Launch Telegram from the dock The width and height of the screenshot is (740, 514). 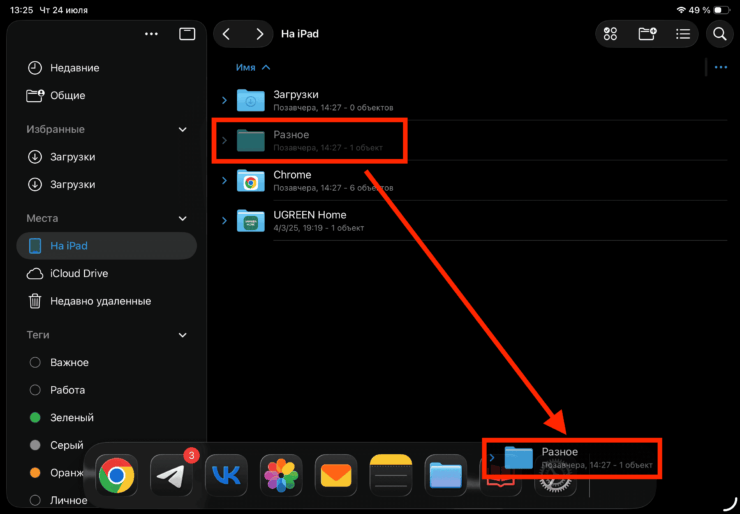tap(172, 476)
